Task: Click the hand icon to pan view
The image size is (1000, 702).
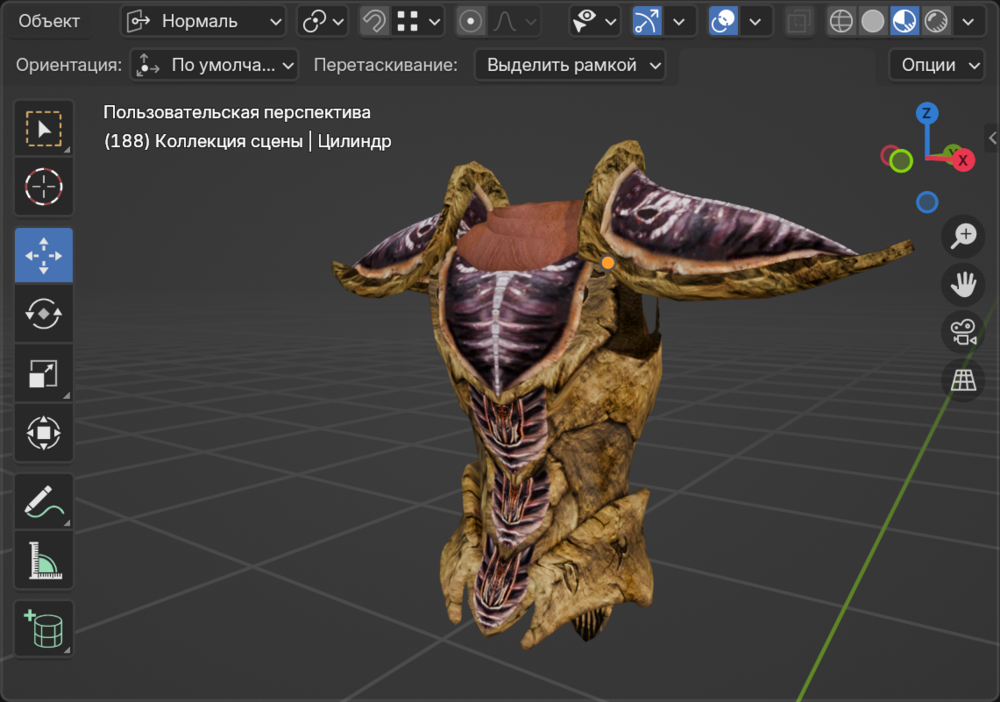Action: [x=964, y=284]
